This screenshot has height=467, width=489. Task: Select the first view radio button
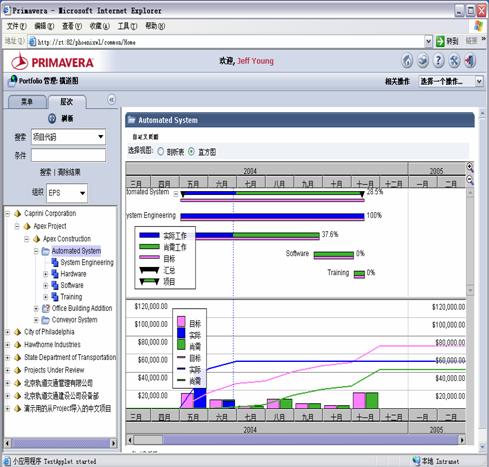[161, 152]
